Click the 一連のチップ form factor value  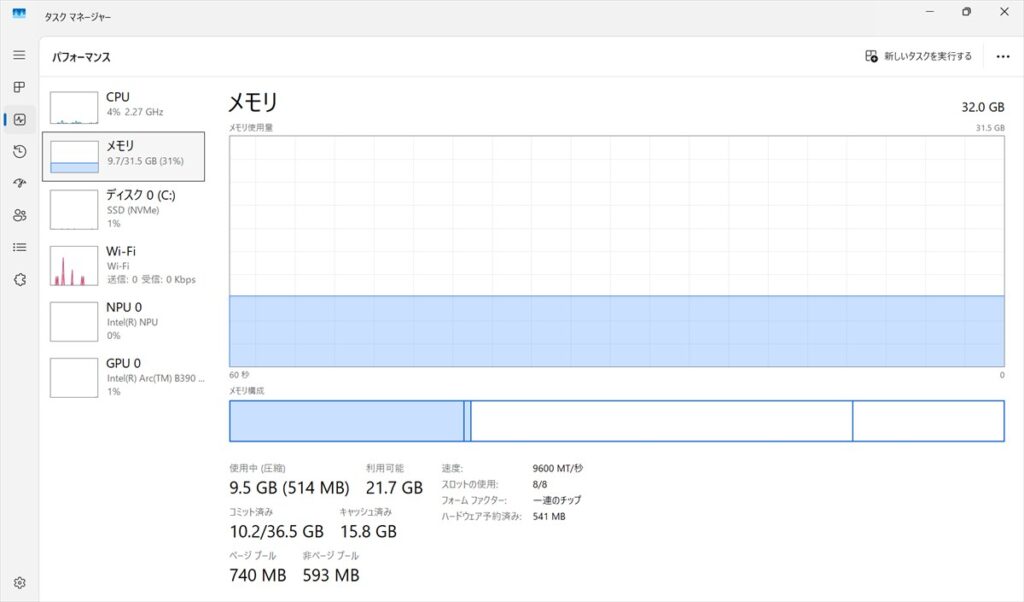point(556,500)
